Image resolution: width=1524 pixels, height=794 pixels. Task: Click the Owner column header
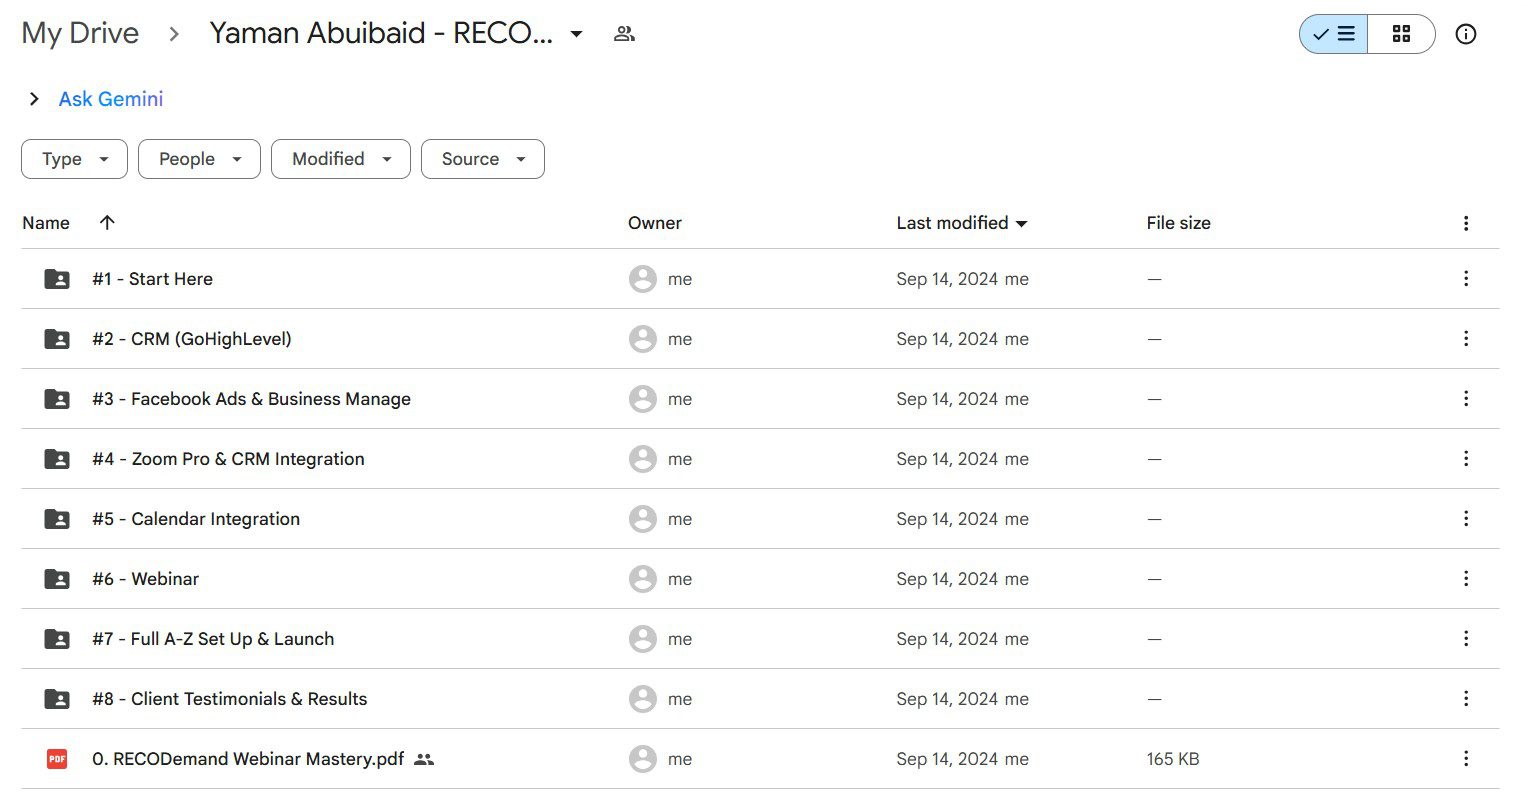click(655, 223)
